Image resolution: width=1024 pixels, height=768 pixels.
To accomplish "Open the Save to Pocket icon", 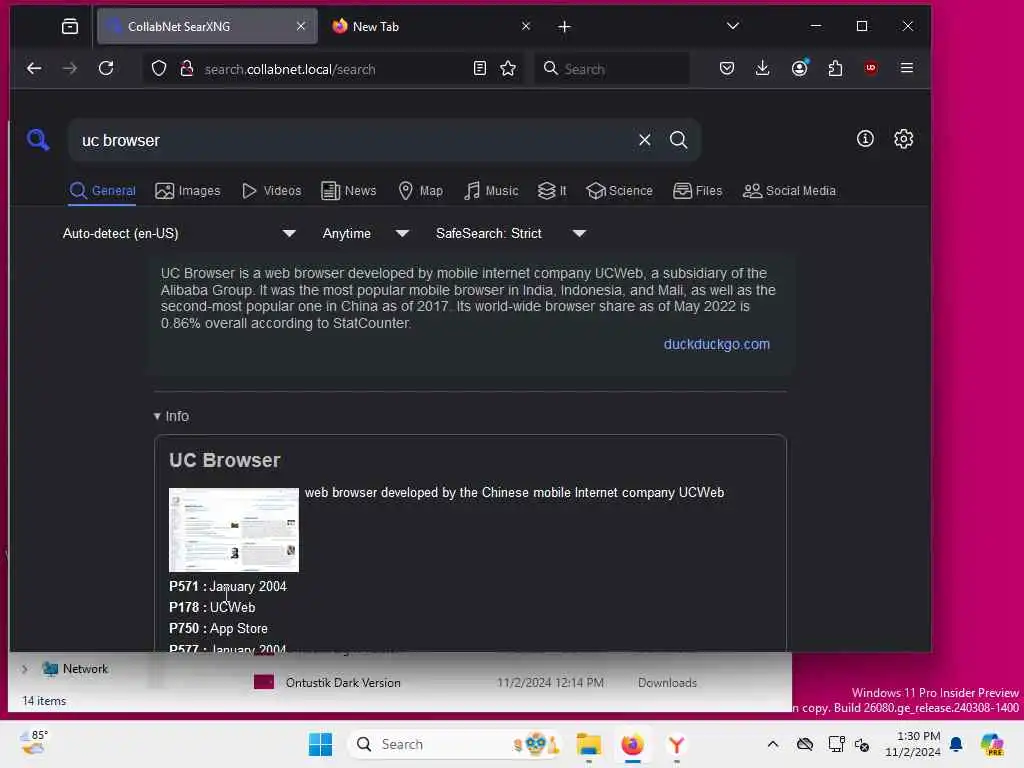I will point(727,68).
